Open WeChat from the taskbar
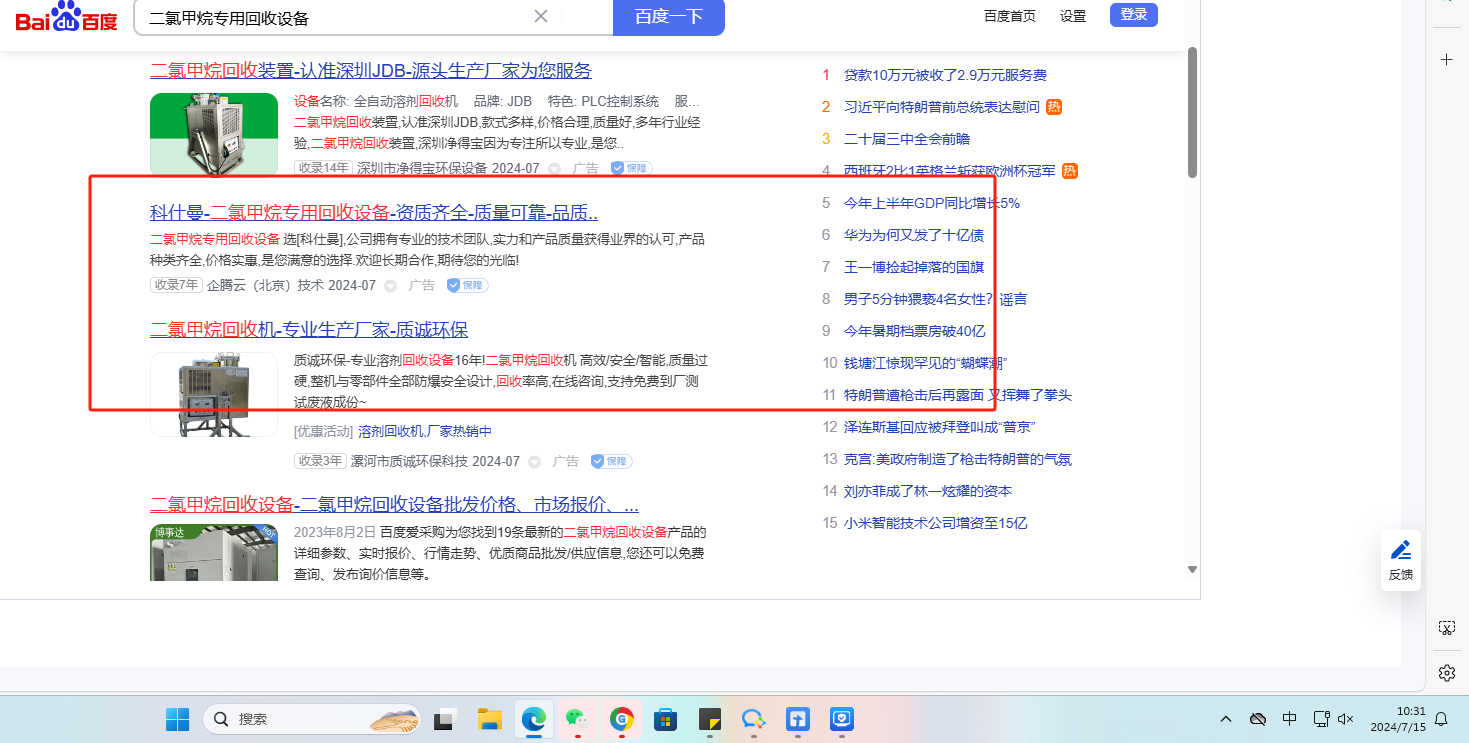The image size is (1469, 743). point(577,719)
